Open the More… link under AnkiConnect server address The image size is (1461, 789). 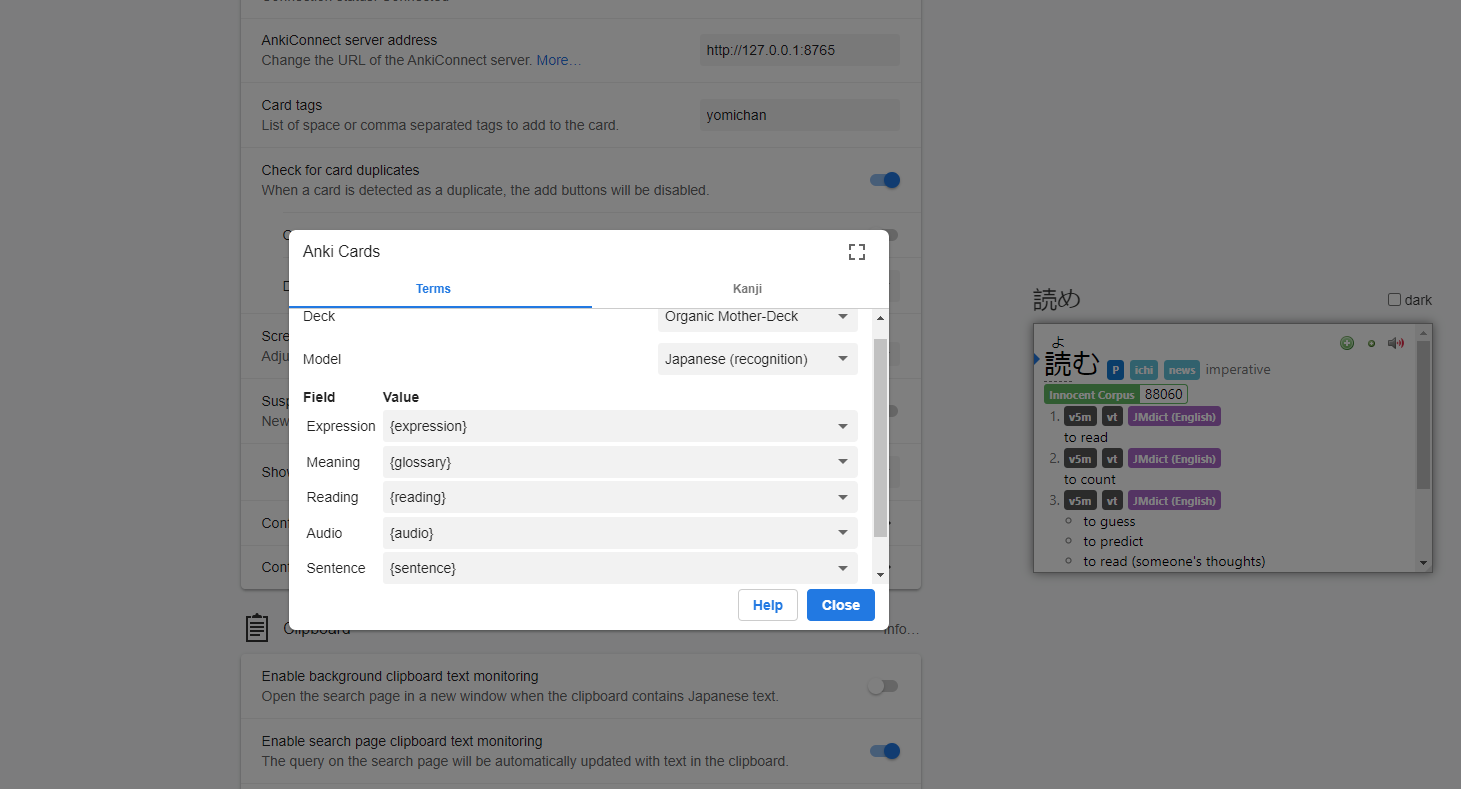click(x=559, y=60)
